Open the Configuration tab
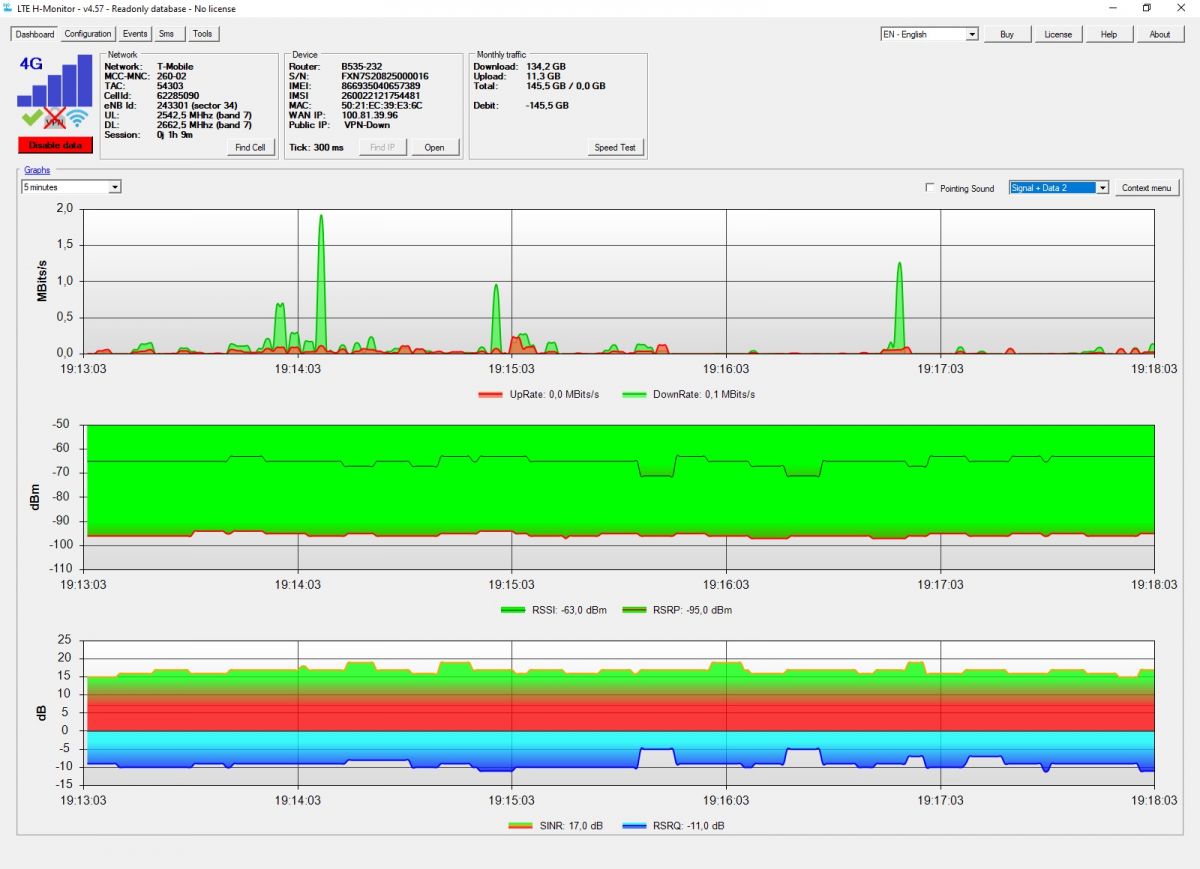The image size is (1200, 869). click(x=88, y=34)
